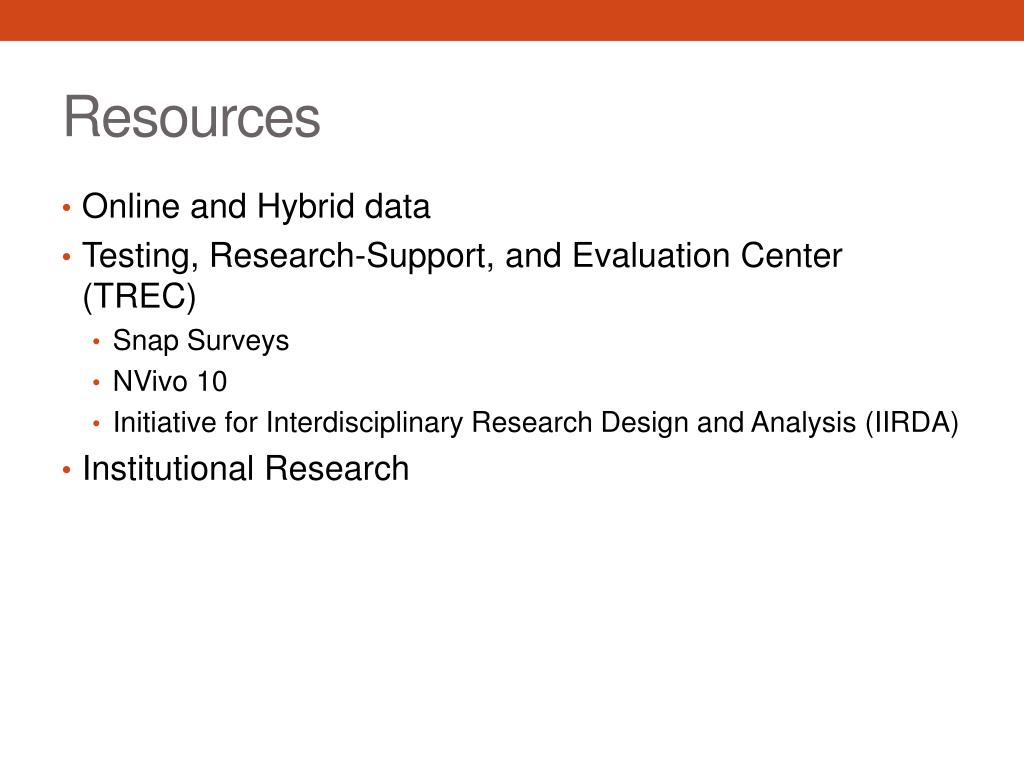Click the (TREC) acronym text
The height and width of the screenshot is (768, 1024).
pos(139,296)
